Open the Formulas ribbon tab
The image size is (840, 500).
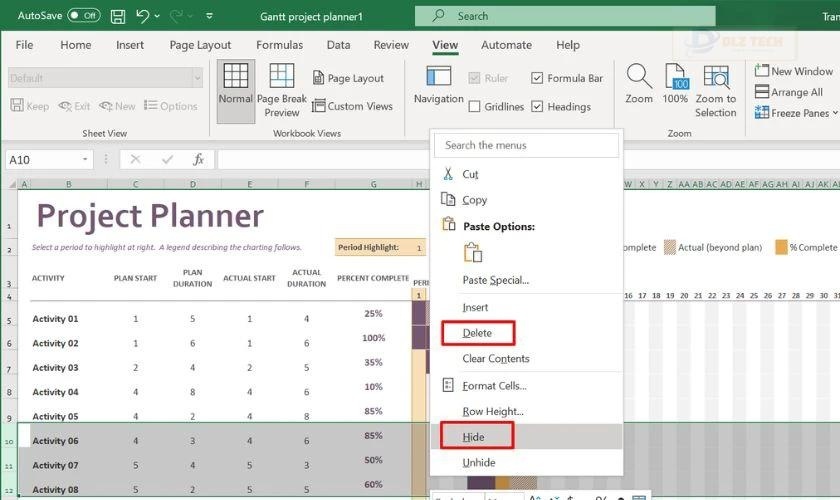coord(279,45)
